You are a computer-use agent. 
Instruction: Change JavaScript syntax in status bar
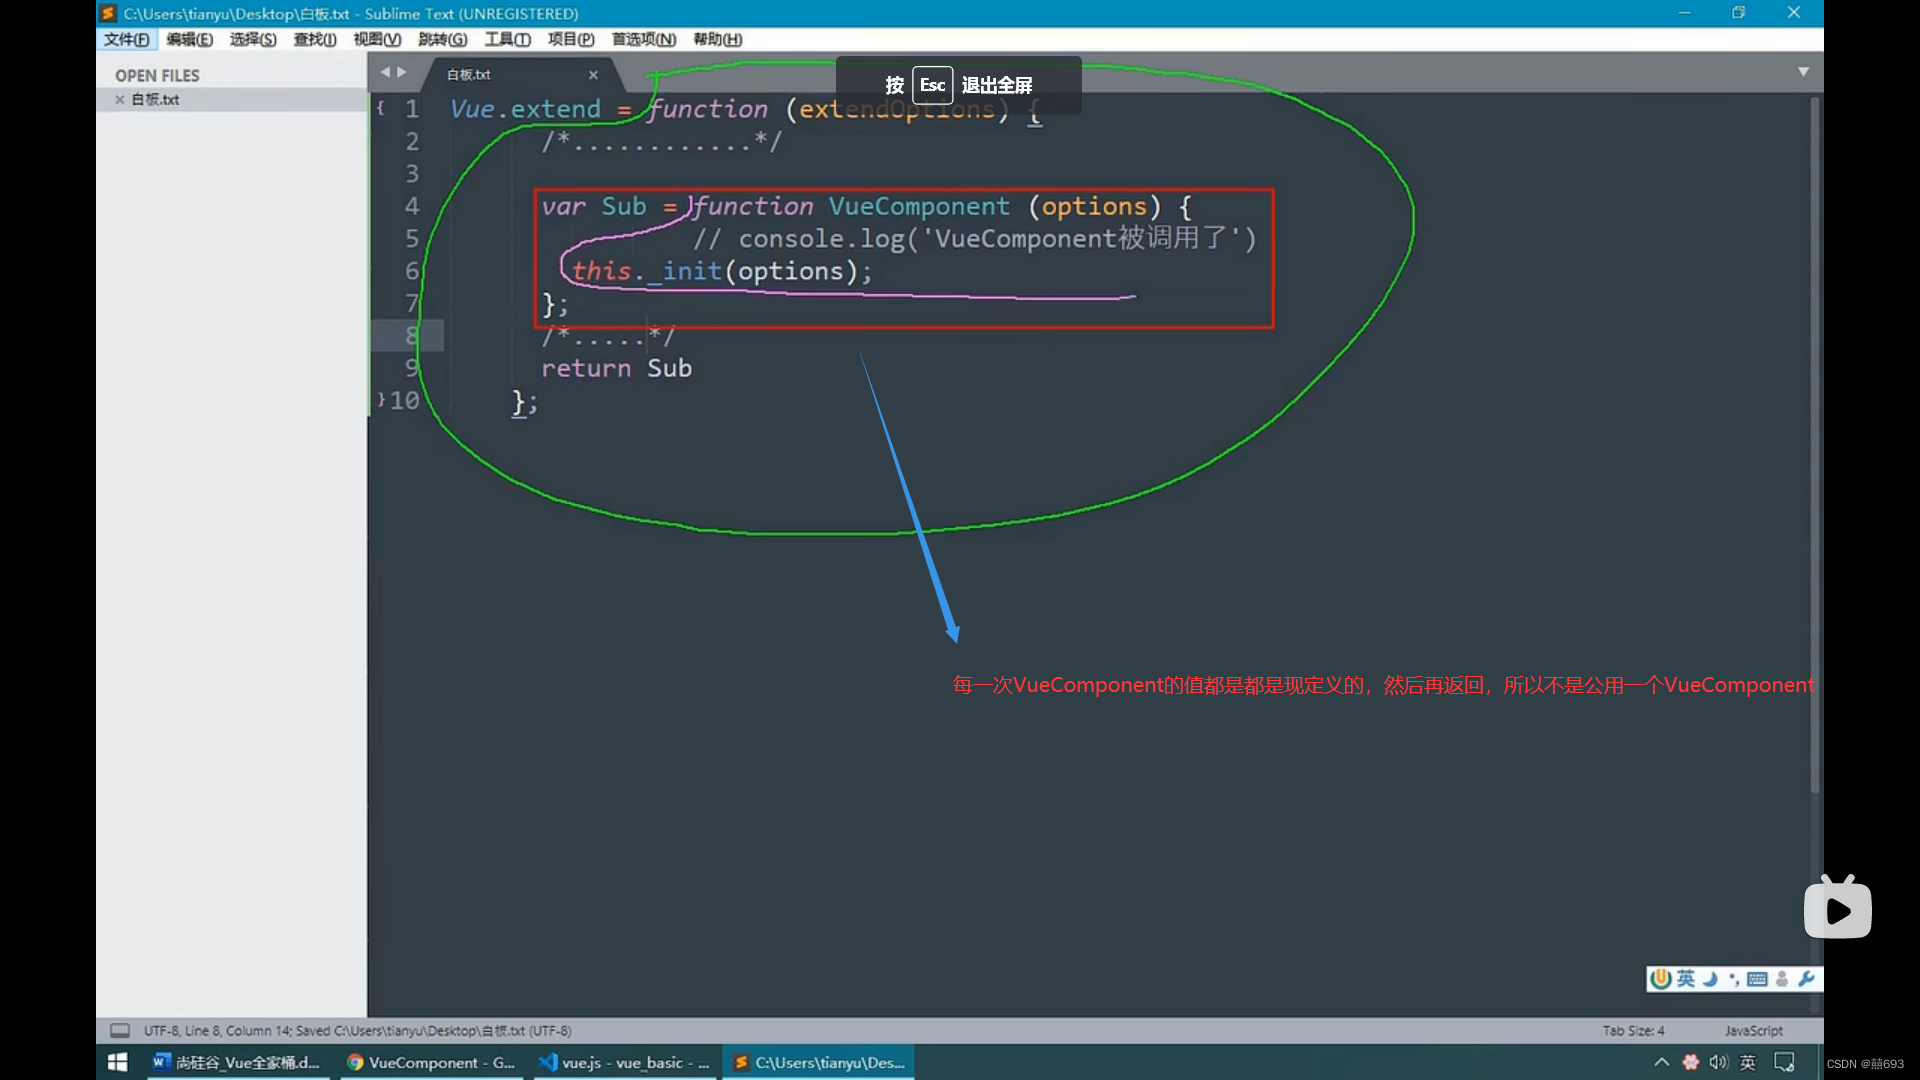coord(1753,1030)
